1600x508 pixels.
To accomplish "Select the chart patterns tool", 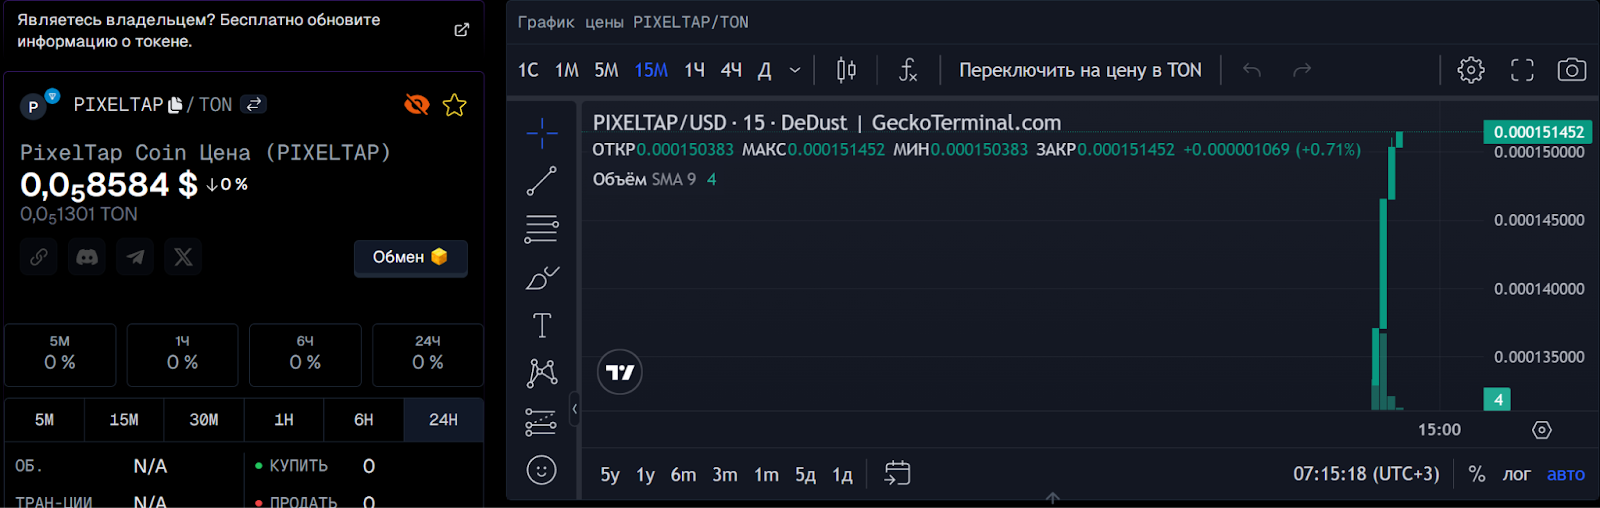I will (x=542, y=373).
